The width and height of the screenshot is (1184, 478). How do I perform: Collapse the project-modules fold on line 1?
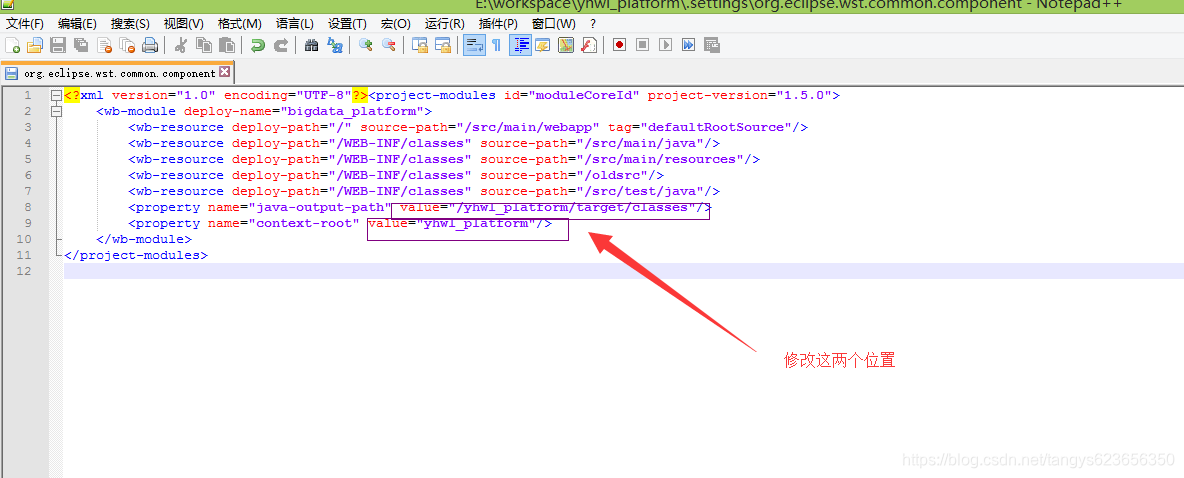pyautogui.click(x=55, y=96)
